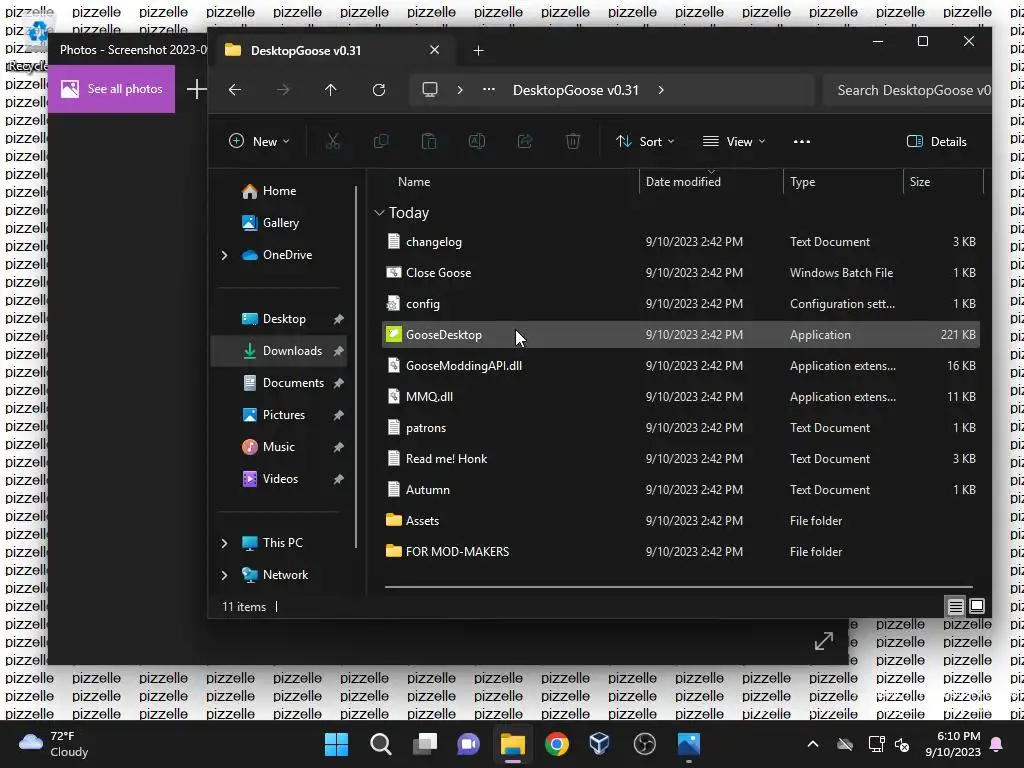
Task: Open Gallery in navigation pane
Action: click(x=281, y=223)
